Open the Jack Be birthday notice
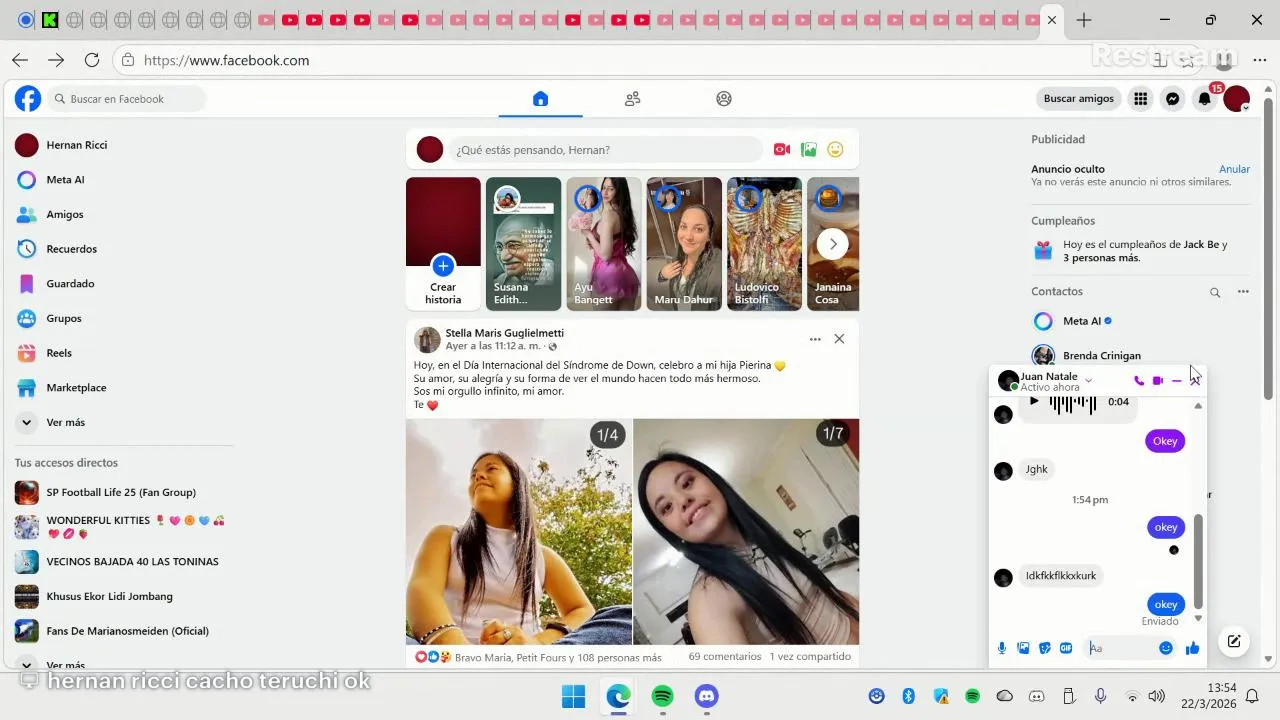1280x720 pixels. point(1140,250)
